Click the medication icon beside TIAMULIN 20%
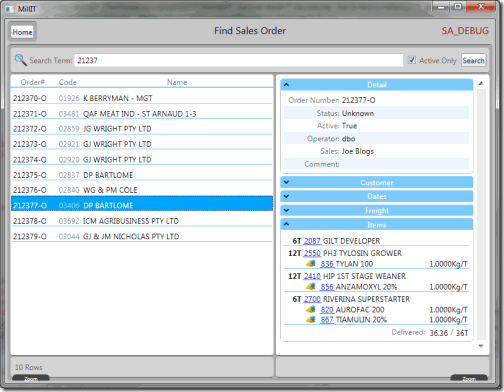This screenshot has height=392, width=504. 311,319
